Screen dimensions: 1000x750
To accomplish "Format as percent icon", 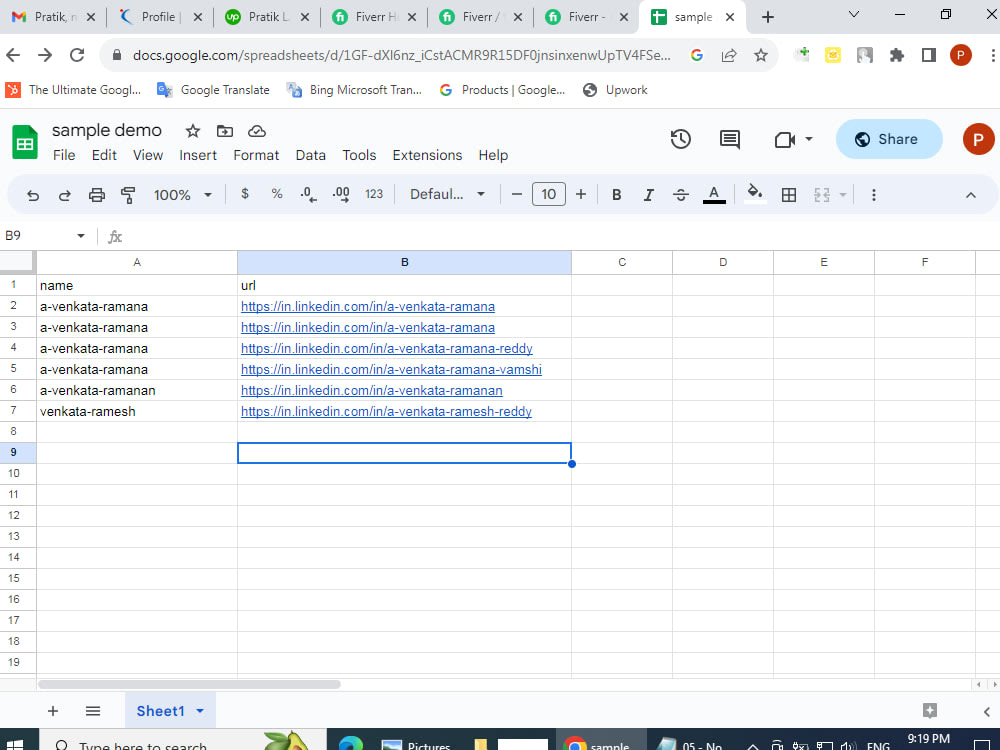I will (277, 194).
